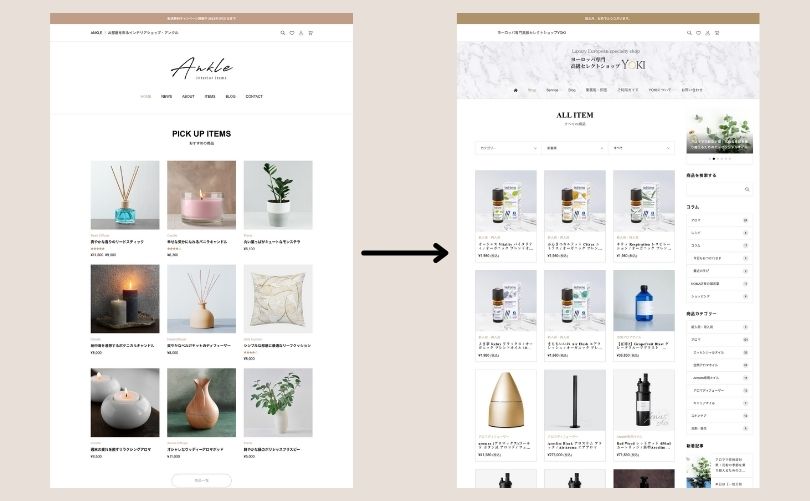
Task: Select BLOG in the Ankle navigation
Action: 230,97
